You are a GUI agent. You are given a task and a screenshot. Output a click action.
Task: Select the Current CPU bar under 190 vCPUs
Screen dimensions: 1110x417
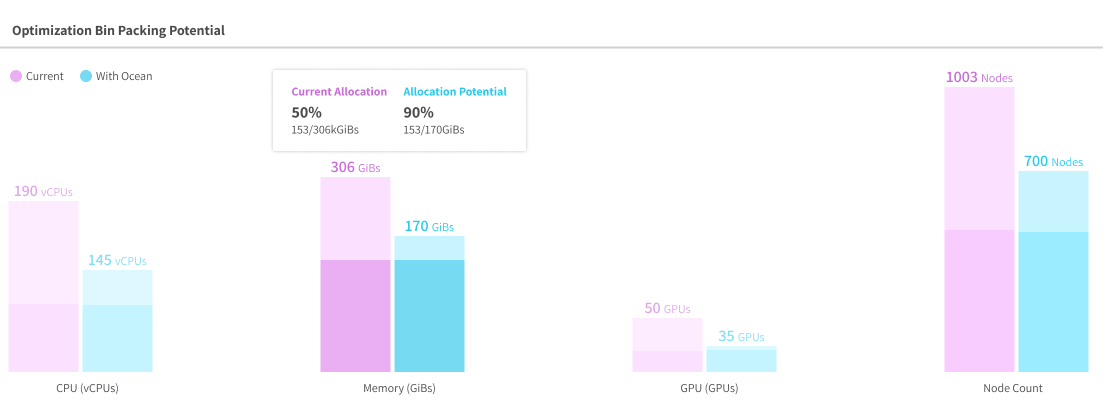coord(43,286)
